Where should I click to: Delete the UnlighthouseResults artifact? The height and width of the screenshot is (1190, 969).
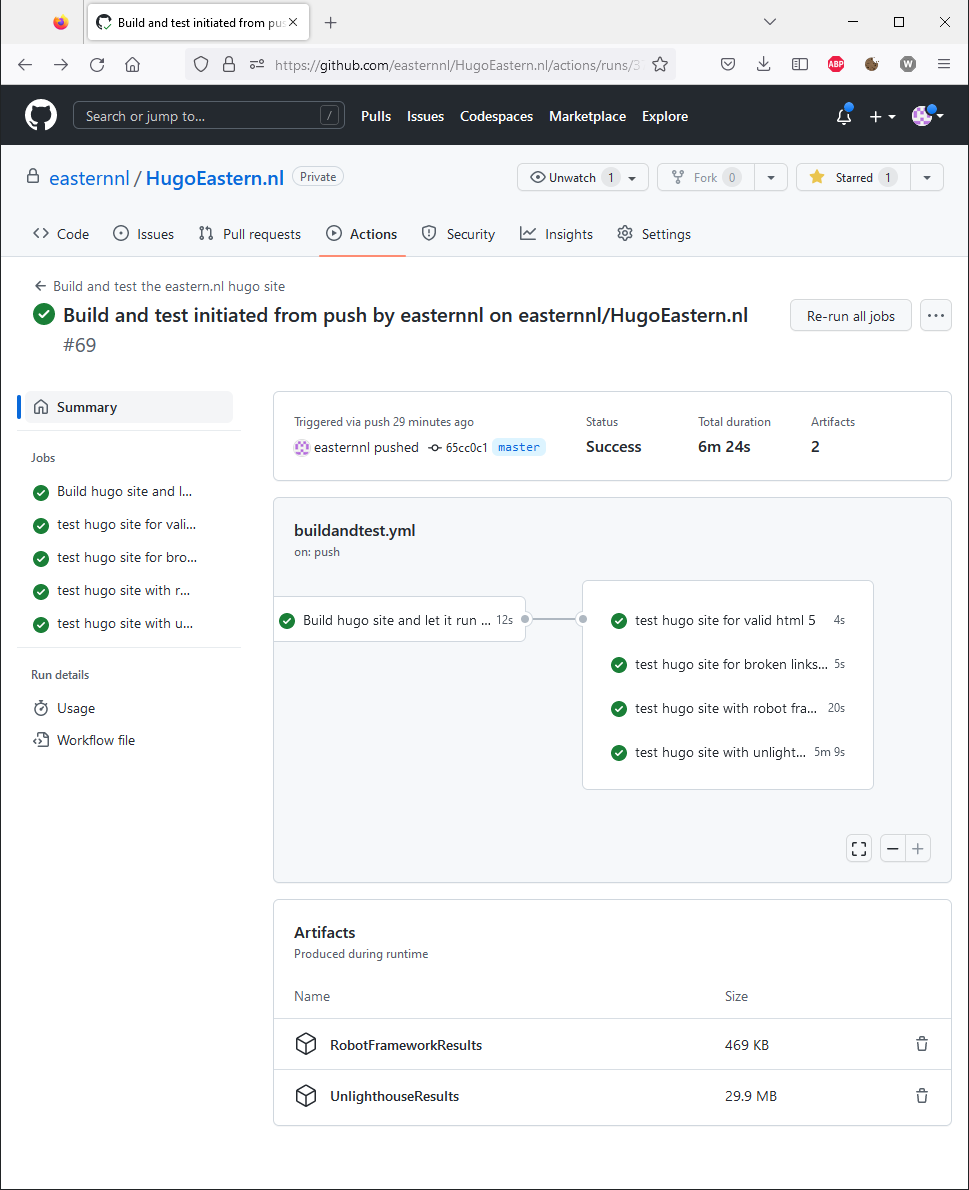click(921, 1096)
